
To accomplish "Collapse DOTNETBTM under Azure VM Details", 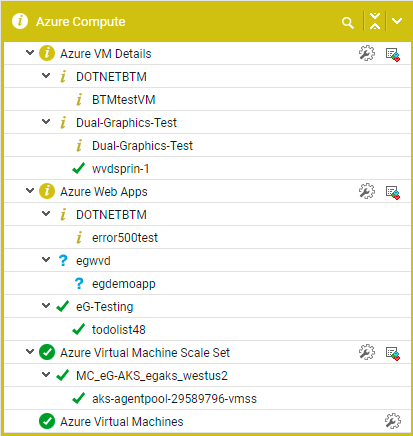I will pyautogui.click(x=46, y=76).
